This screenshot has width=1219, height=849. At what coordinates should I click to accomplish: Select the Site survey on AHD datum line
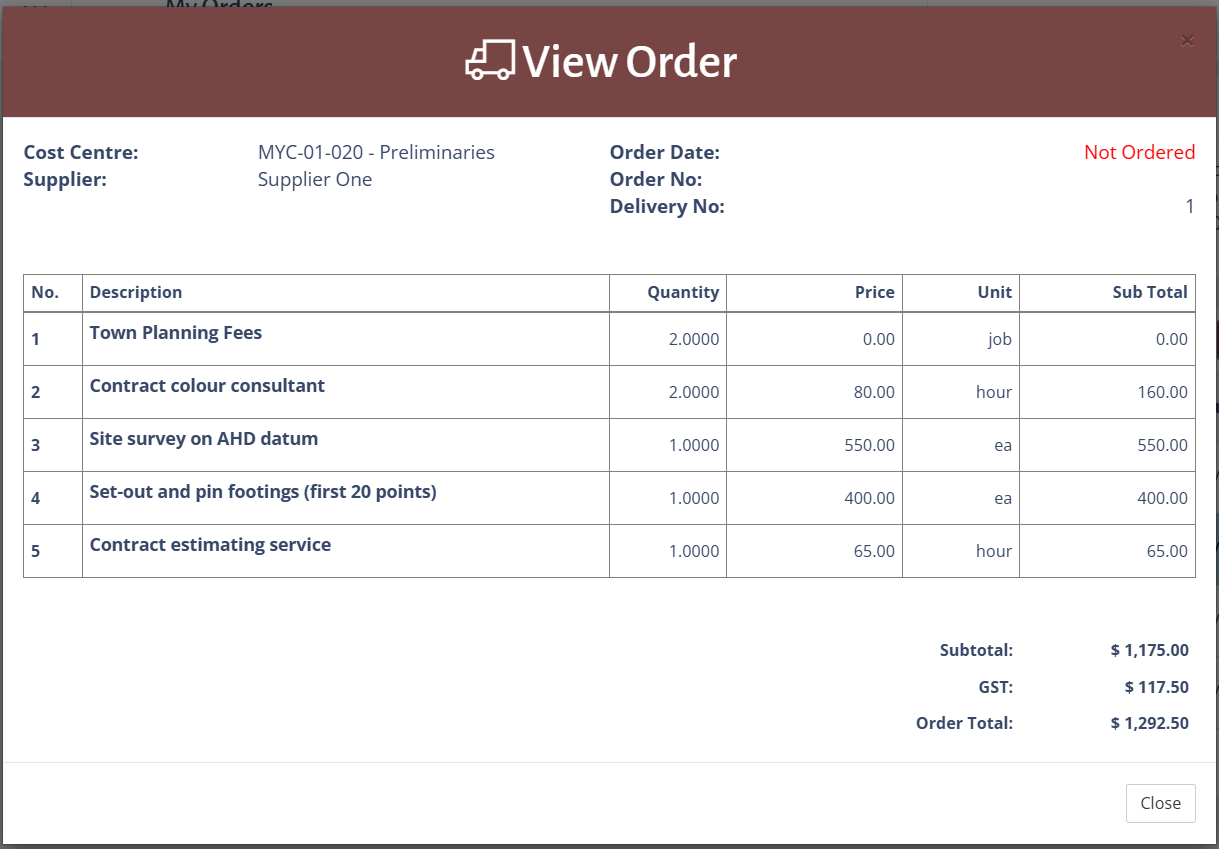point(204,439)
